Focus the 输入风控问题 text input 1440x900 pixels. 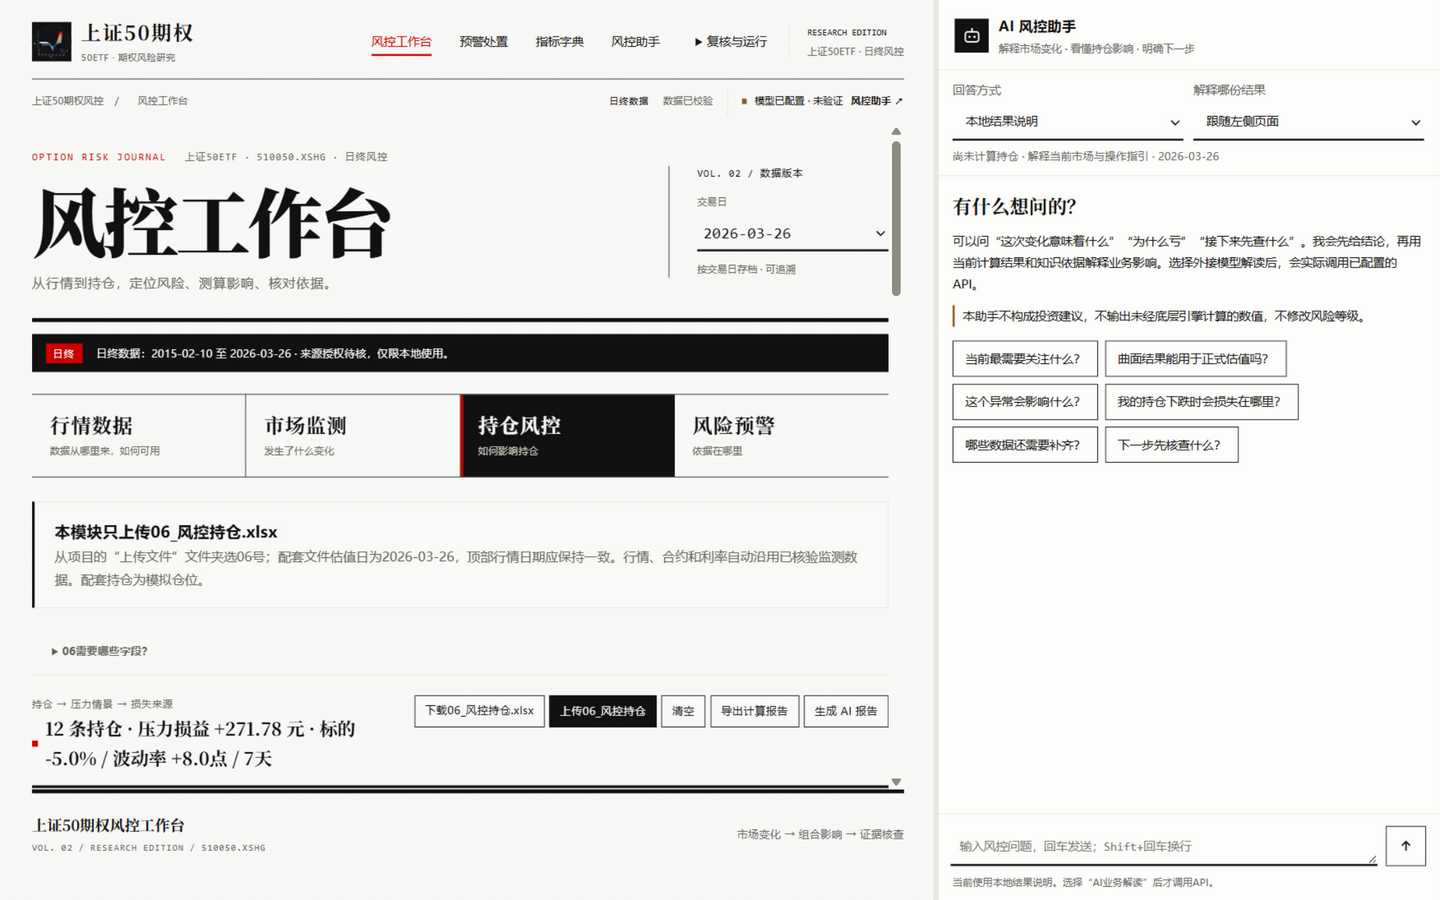tap(1164, 846)
